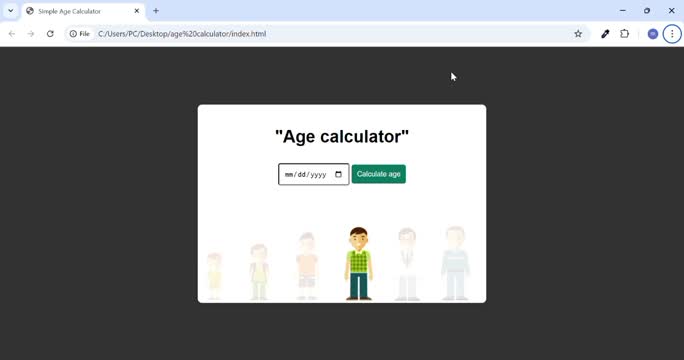
Task: Go back using the browser back arrow
Action: click(x=12, y=34)
